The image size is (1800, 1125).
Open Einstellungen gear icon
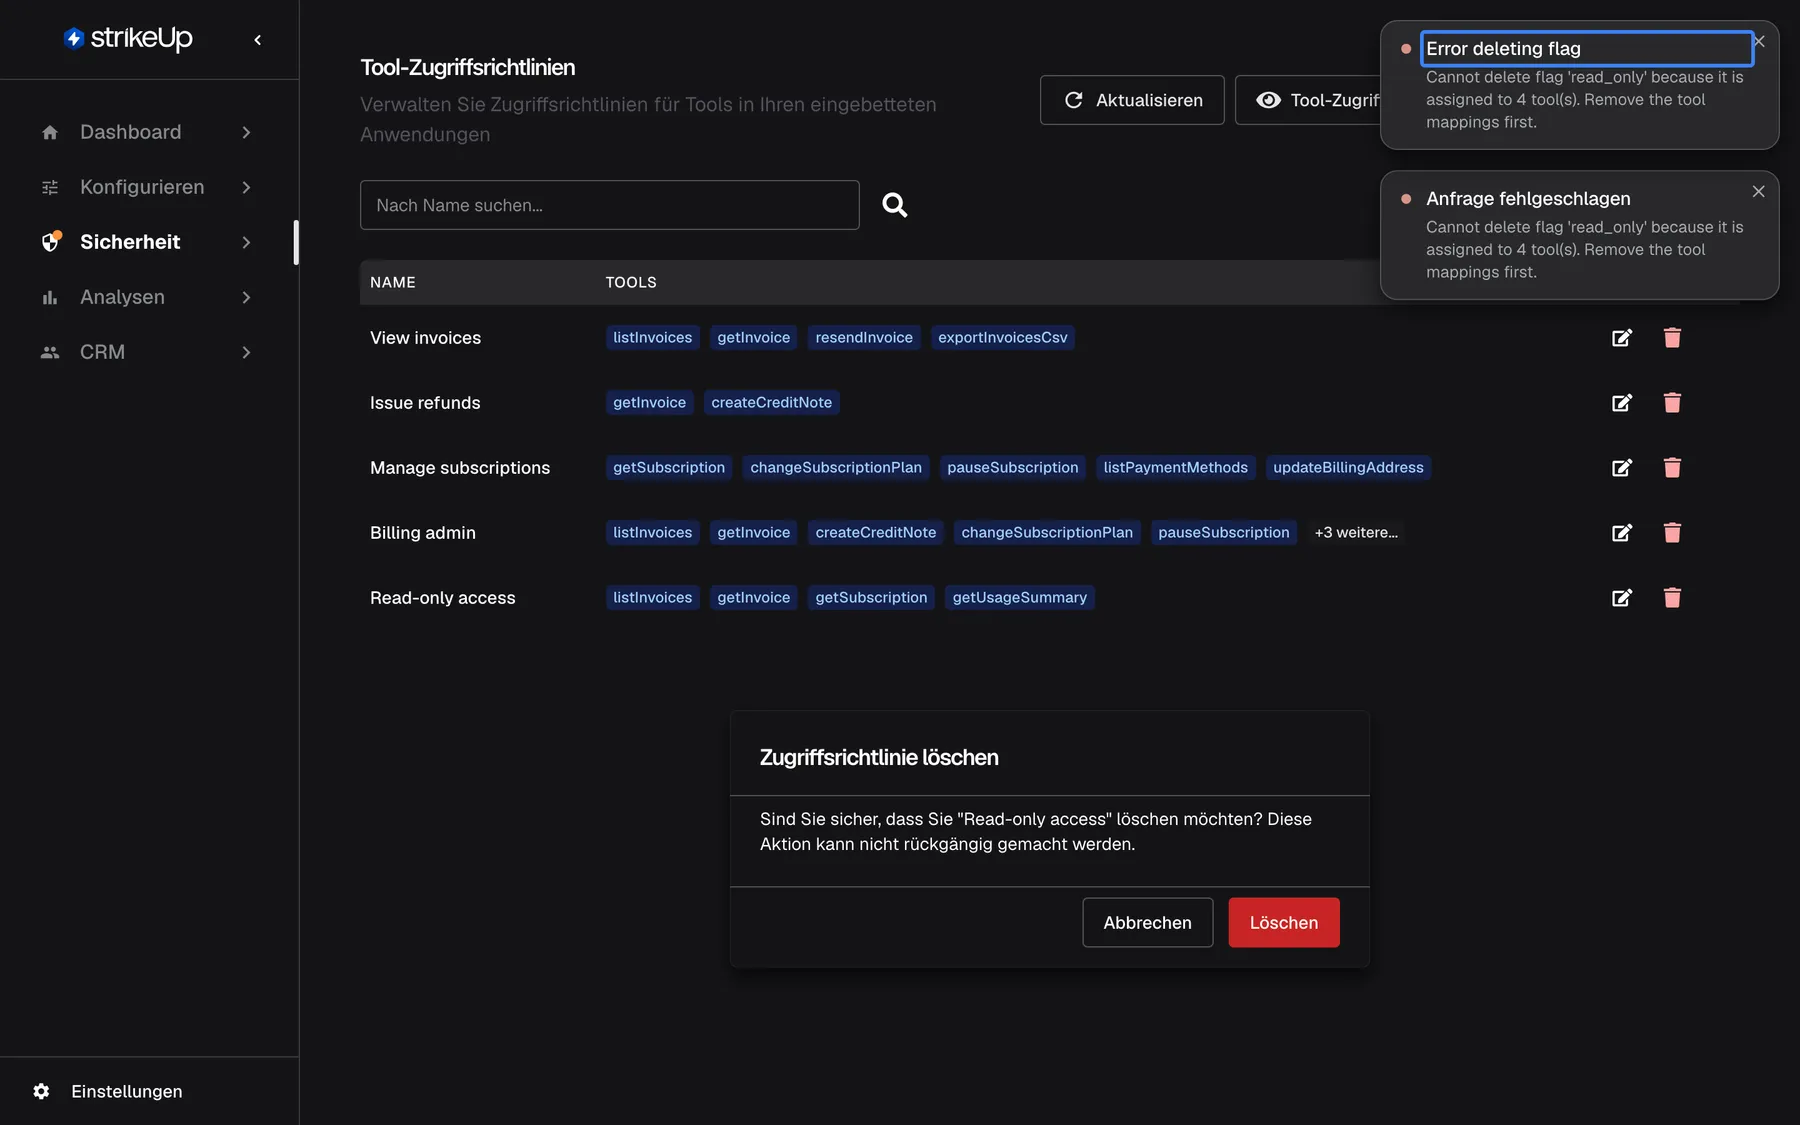41,1091
